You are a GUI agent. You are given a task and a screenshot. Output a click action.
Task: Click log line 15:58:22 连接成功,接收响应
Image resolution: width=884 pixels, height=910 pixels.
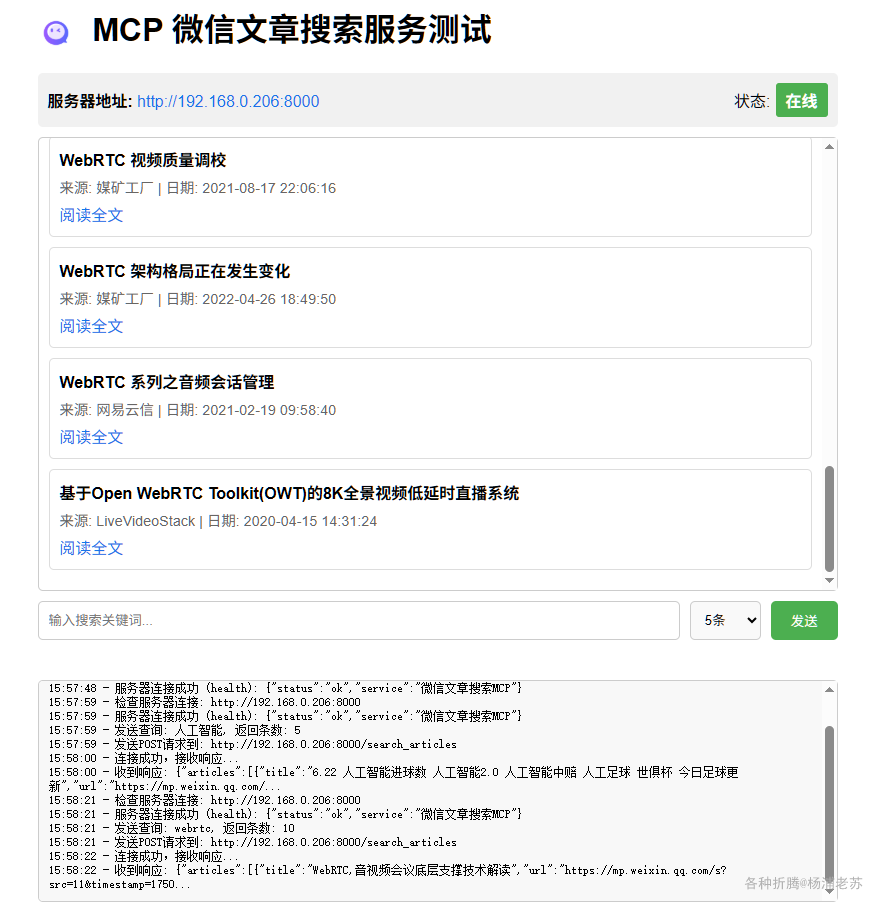tap(143, 856)
